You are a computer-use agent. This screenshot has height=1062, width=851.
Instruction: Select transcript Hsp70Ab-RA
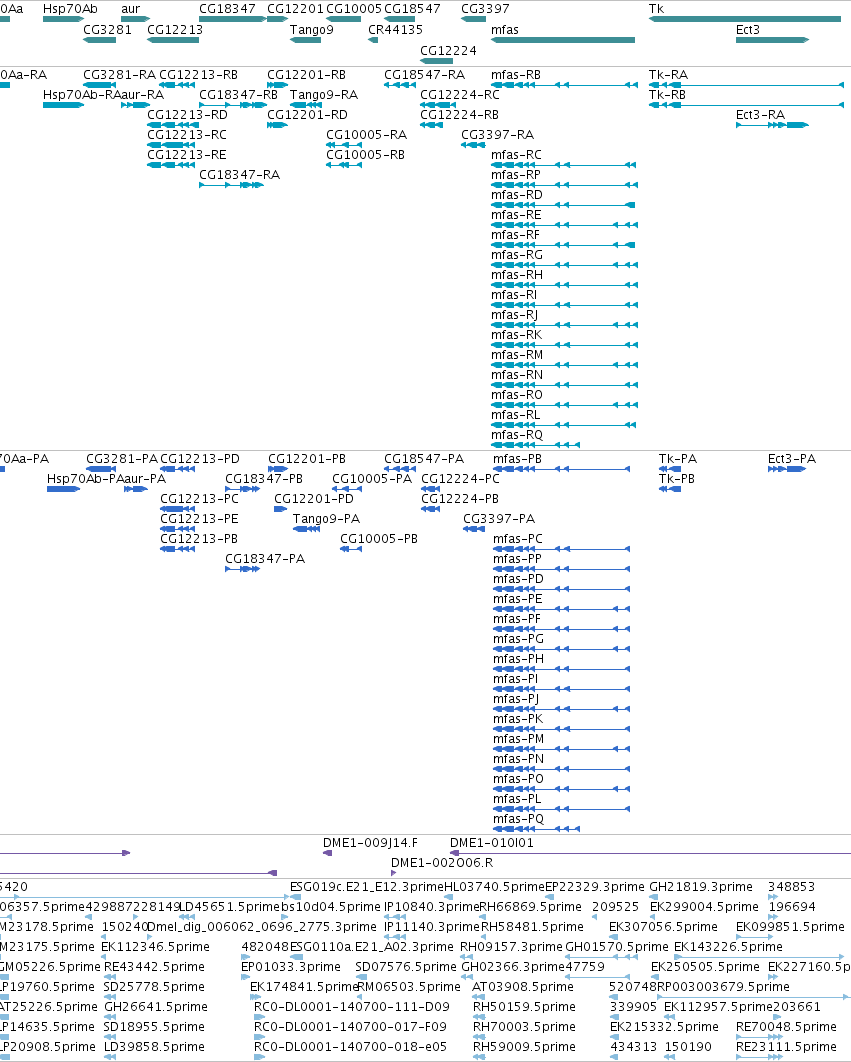tap(82, 95)
